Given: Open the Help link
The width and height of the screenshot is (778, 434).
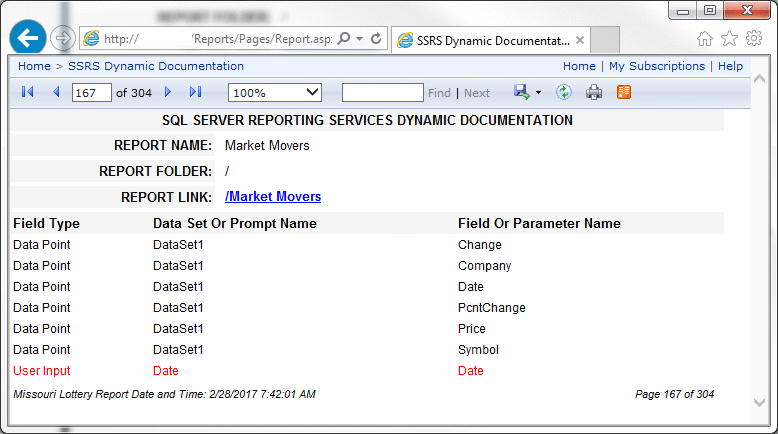Looking at the screenshot, I should [730, 66].
